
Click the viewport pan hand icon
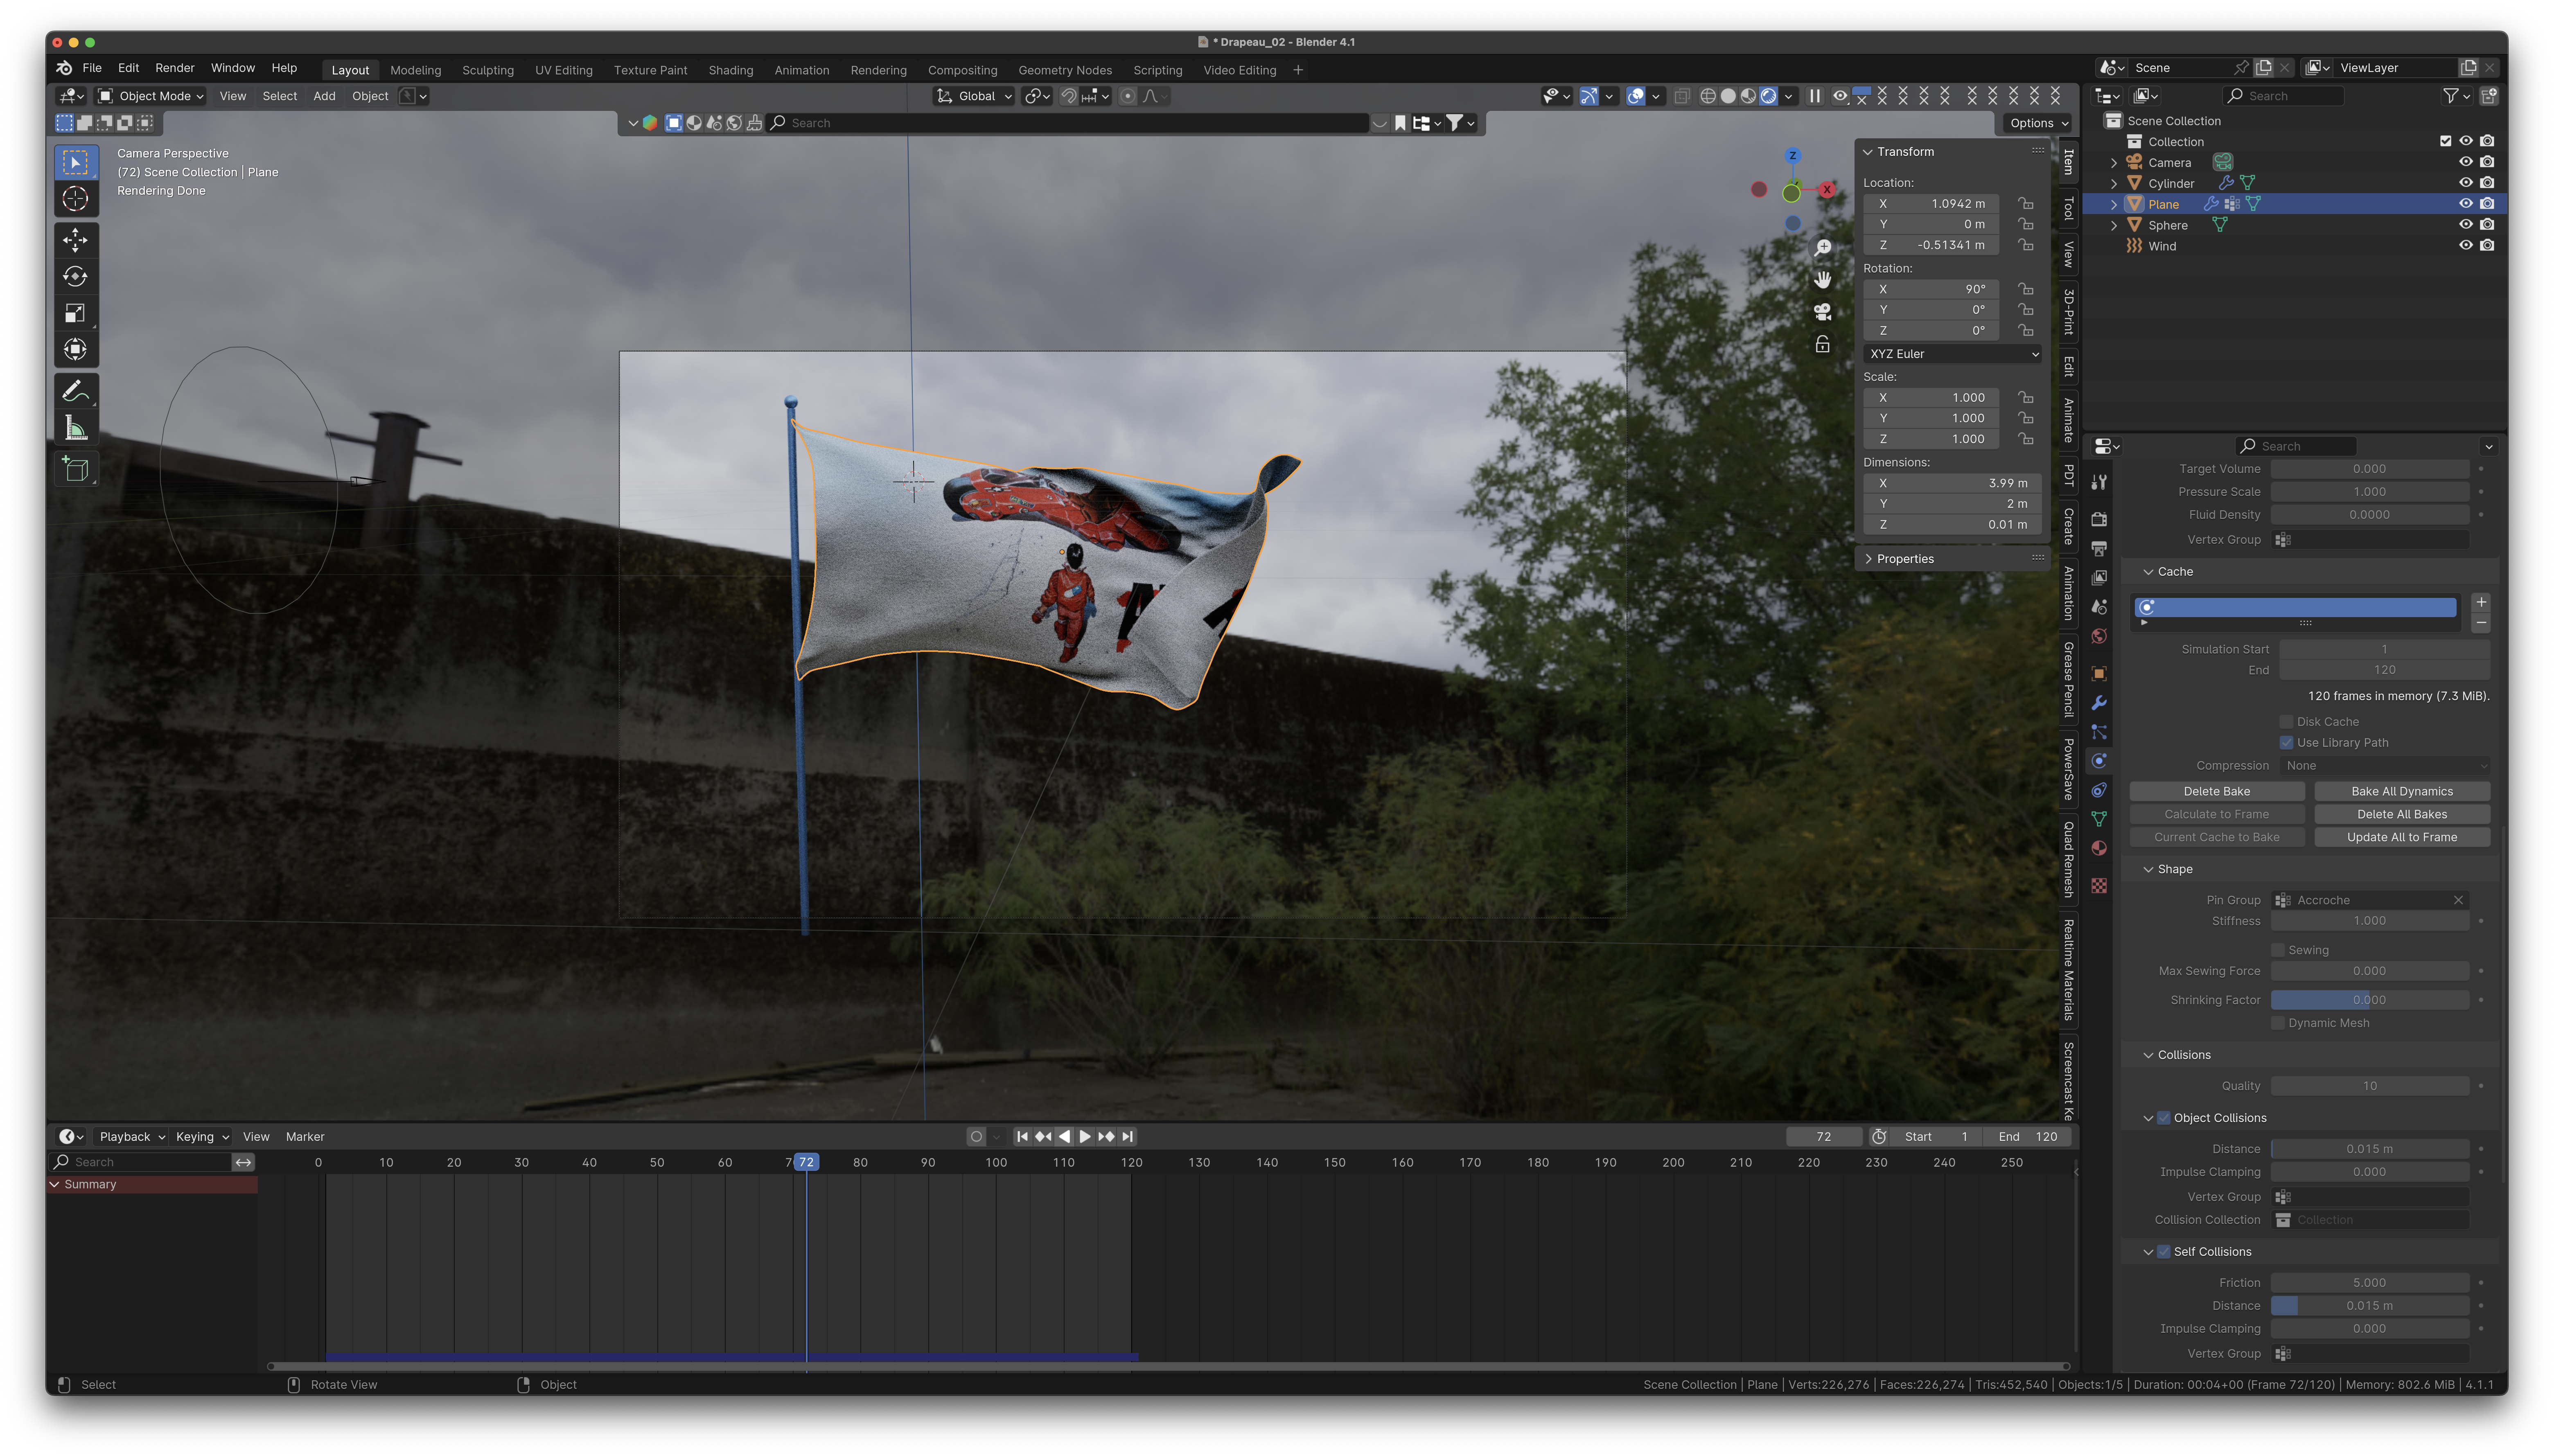click(1823, 280)
